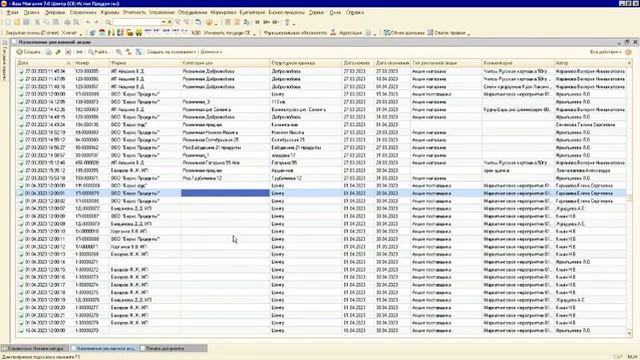Click the mark-for-deletion icon in list toolbar
Viewport: 640px width, 360px height.
(68, 52)
